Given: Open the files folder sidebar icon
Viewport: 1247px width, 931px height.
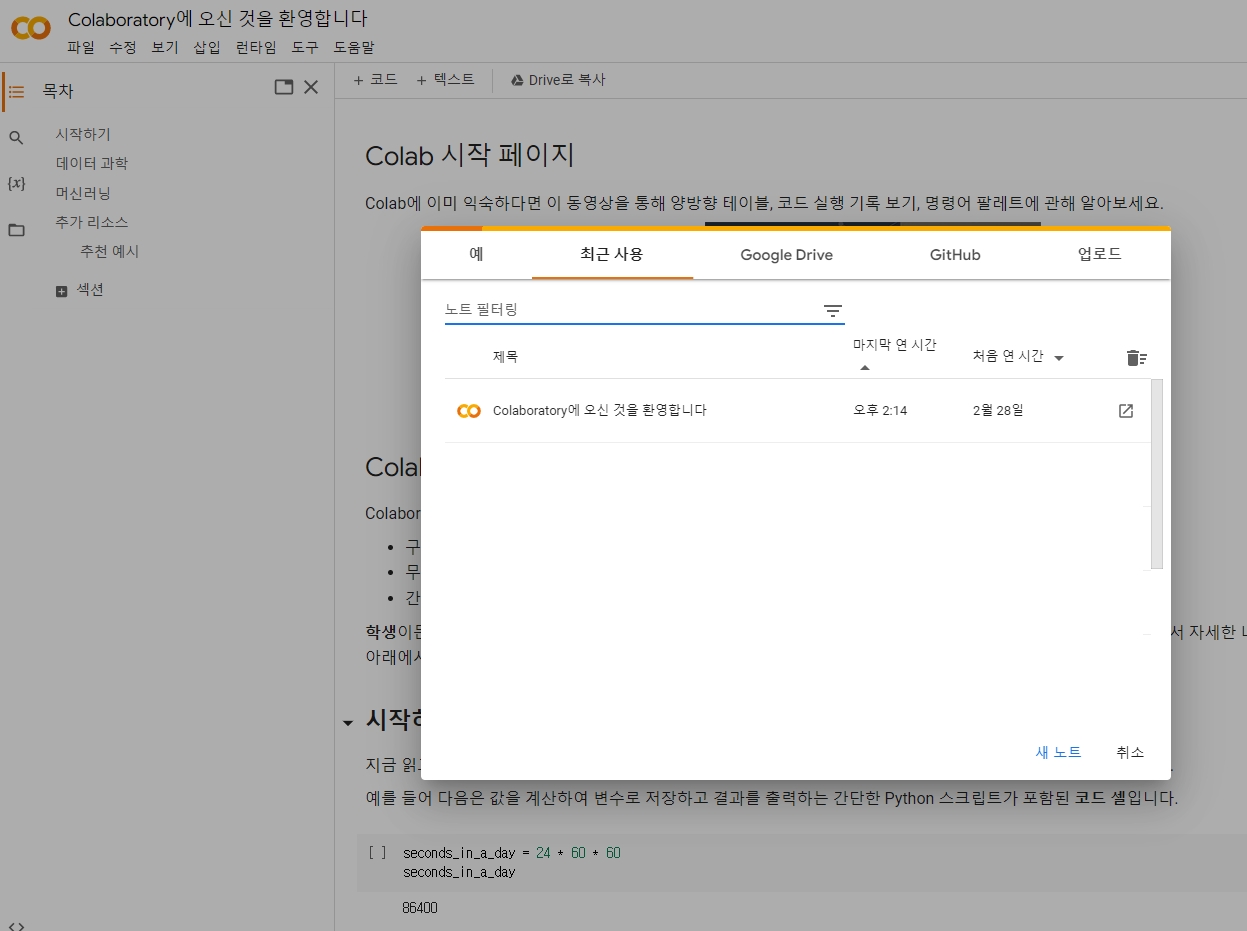Looking at the screenshot, I should click(x=16, y=230).
